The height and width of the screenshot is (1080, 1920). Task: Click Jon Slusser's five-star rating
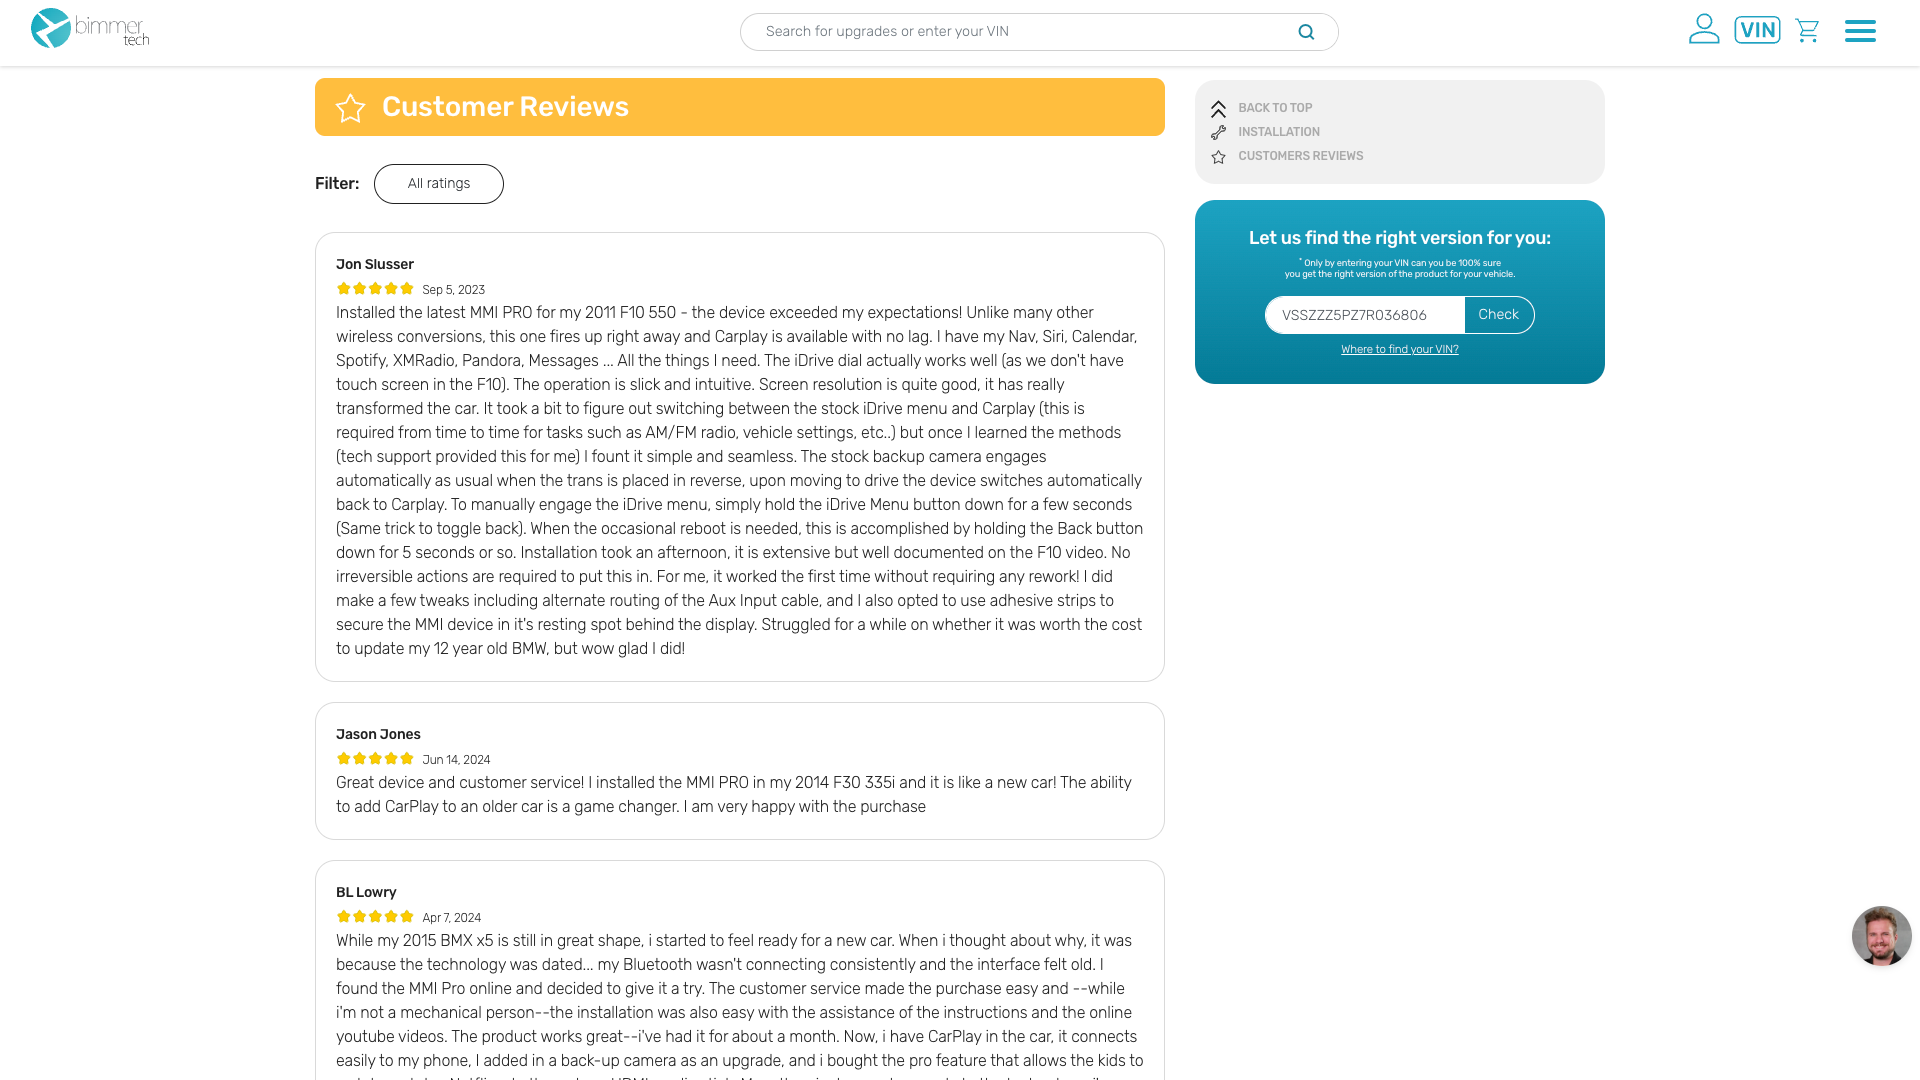tap(375, 289)
